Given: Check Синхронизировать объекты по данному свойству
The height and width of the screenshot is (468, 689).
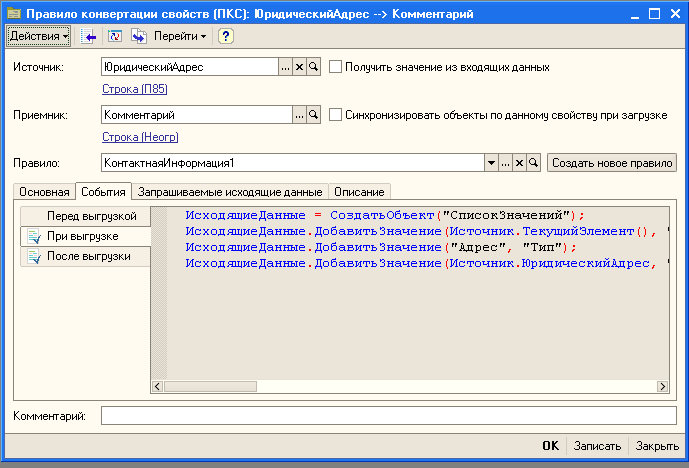Looking at the screenshot, I should pos(335,115).
